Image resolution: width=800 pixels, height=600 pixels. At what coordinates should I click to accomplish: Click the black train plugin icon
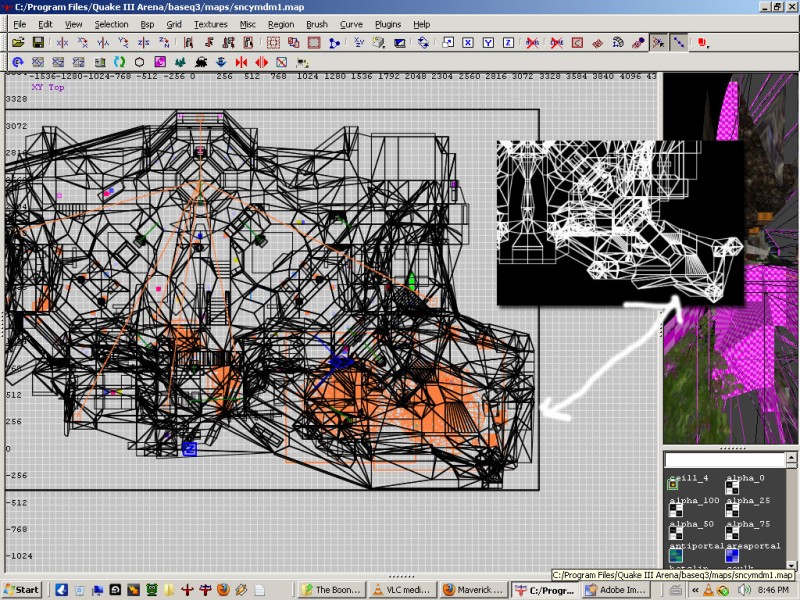201,62
